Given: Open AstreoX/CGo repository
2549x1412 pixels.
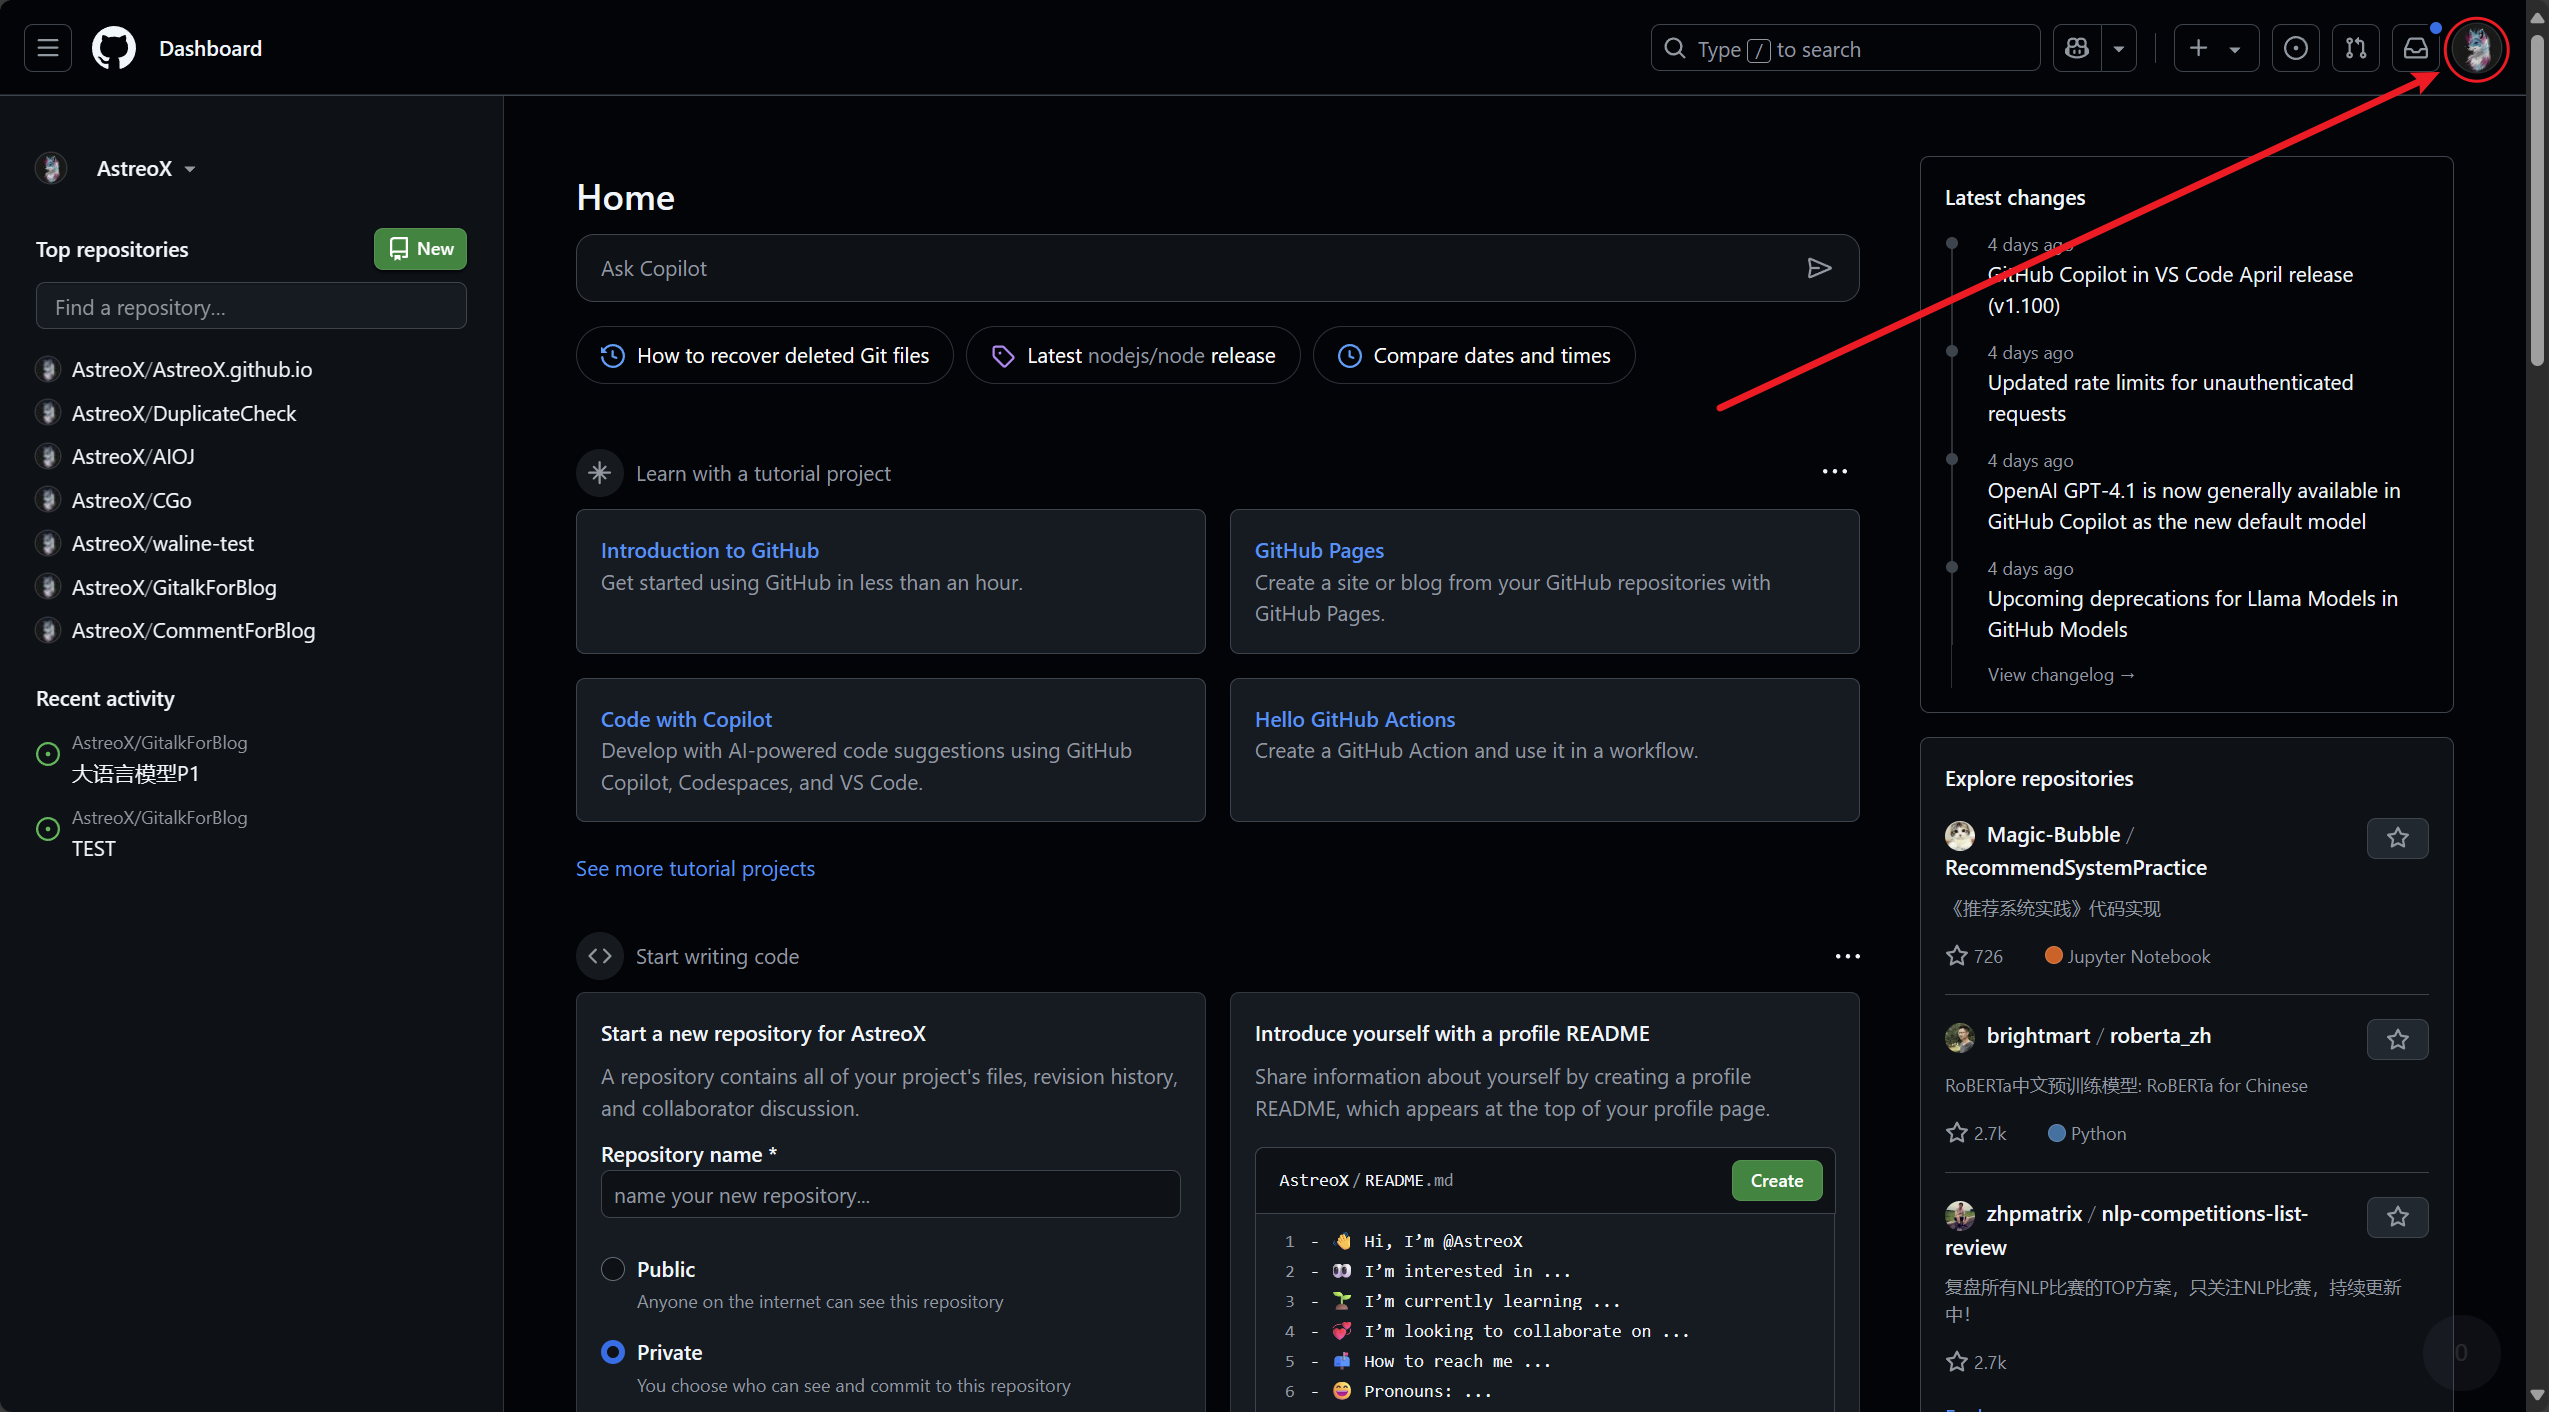Looking at the screenshot, I should point(131,500).
